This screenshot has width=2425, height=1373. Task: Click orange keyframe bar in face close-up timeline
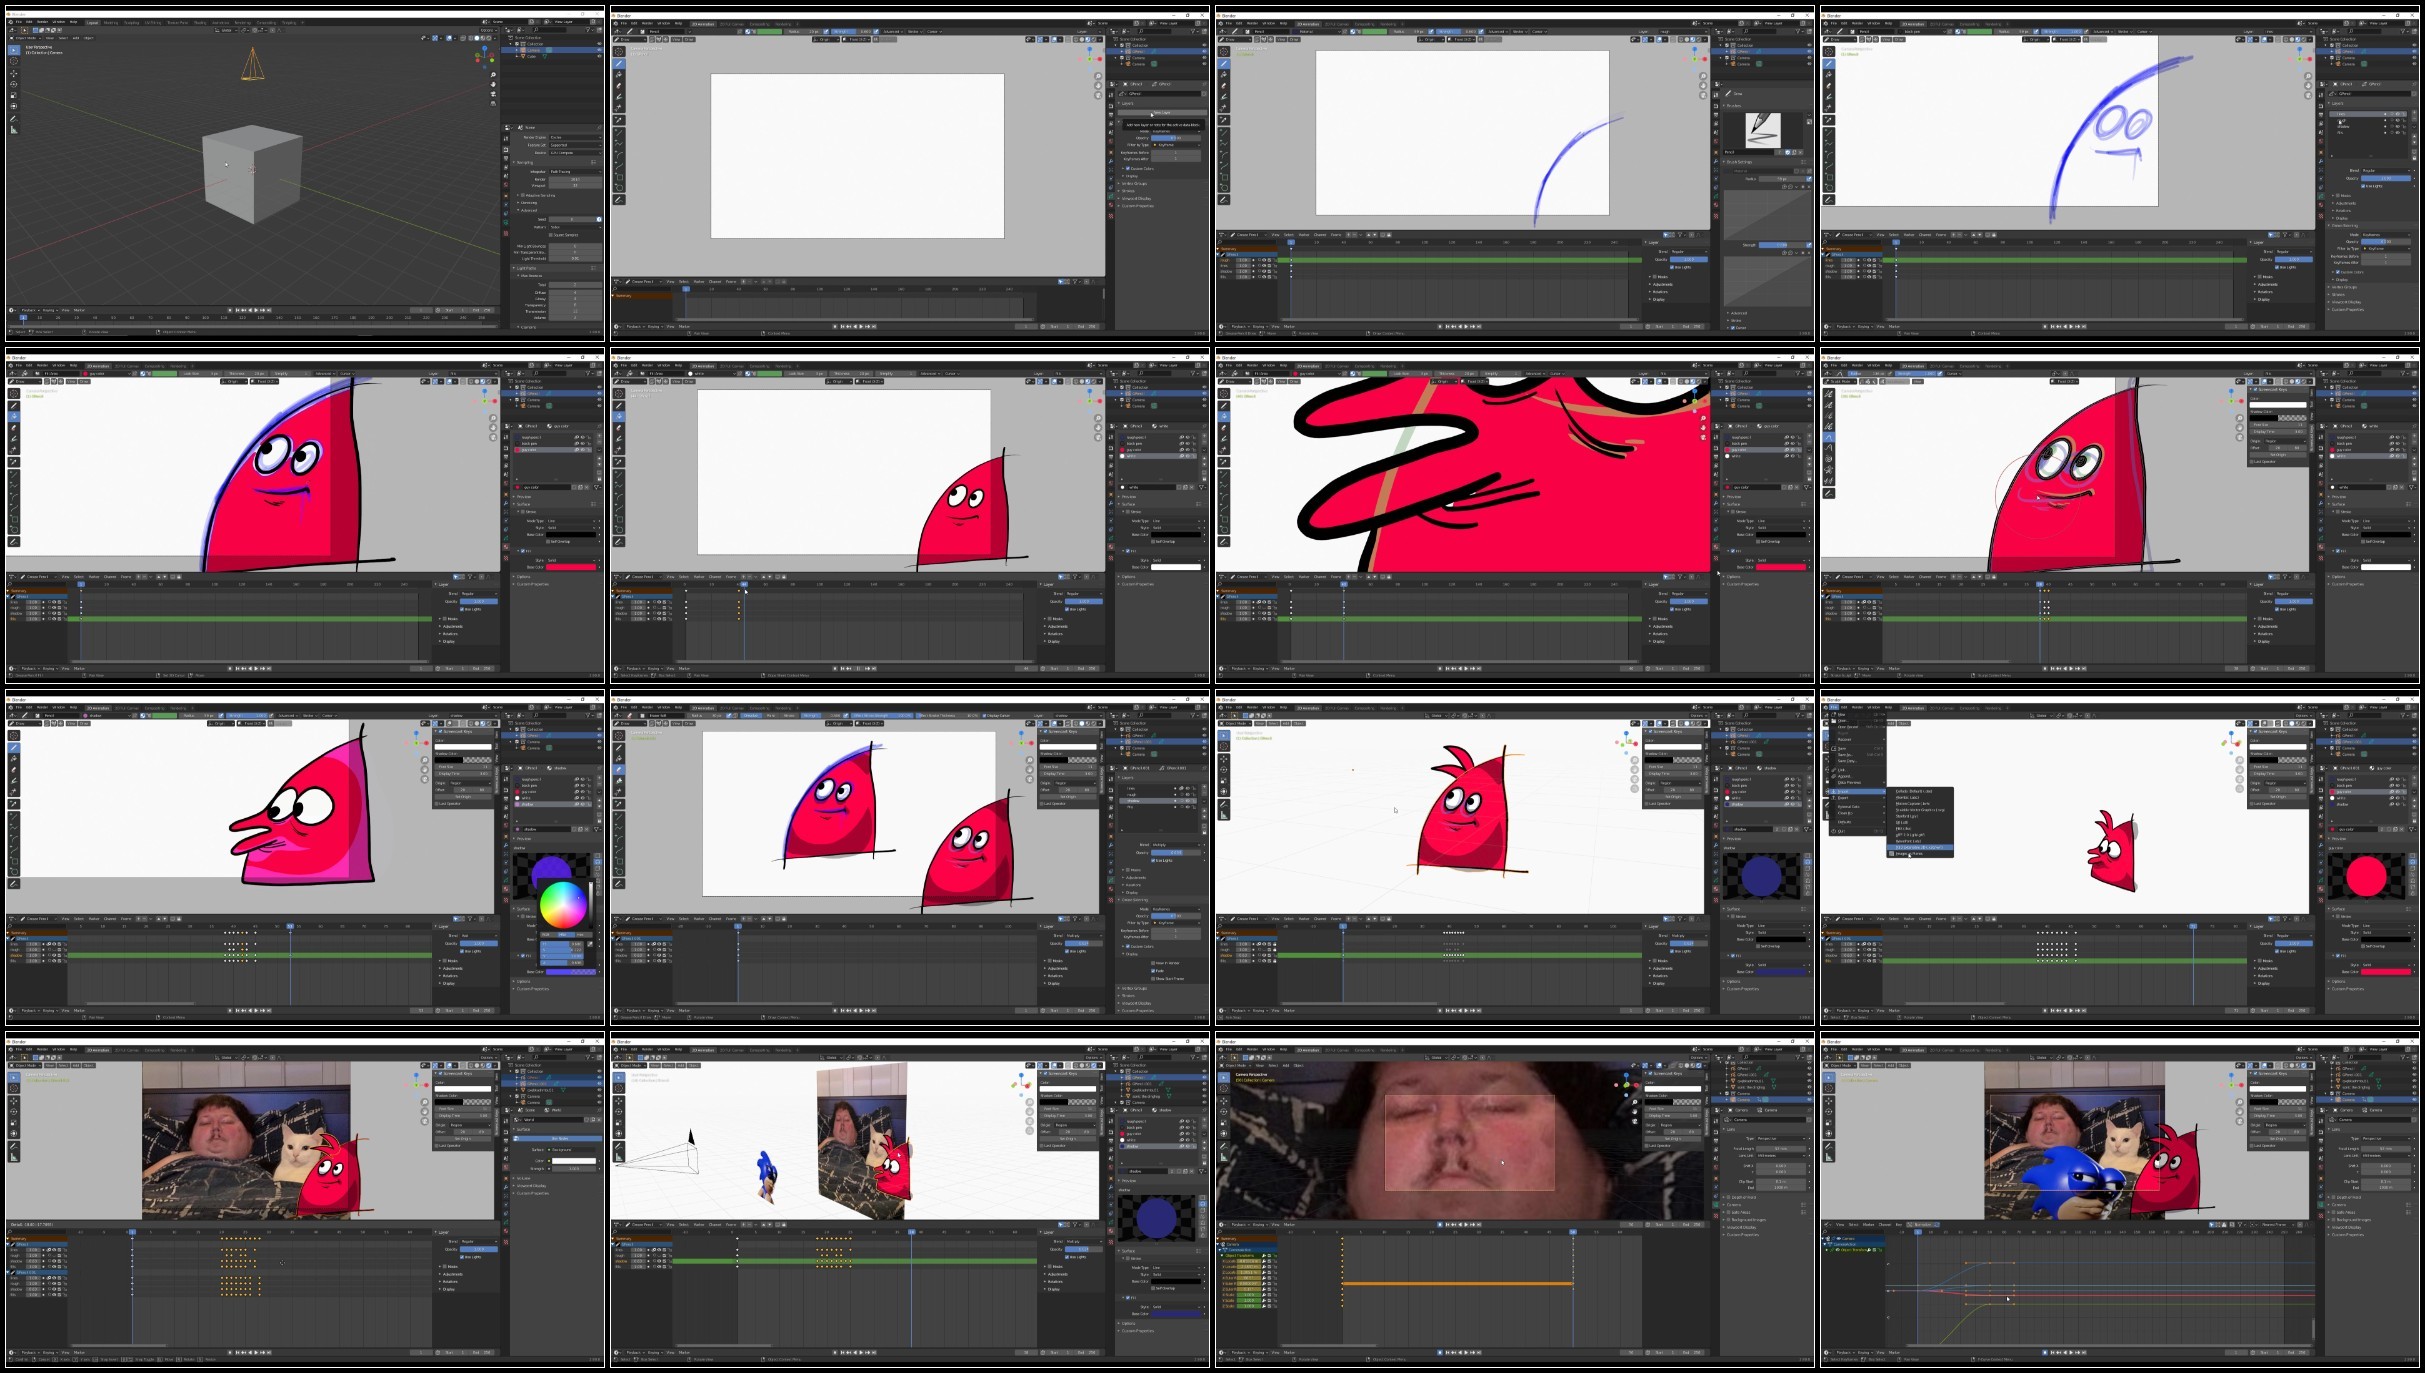click(x=1458, y=1283)
